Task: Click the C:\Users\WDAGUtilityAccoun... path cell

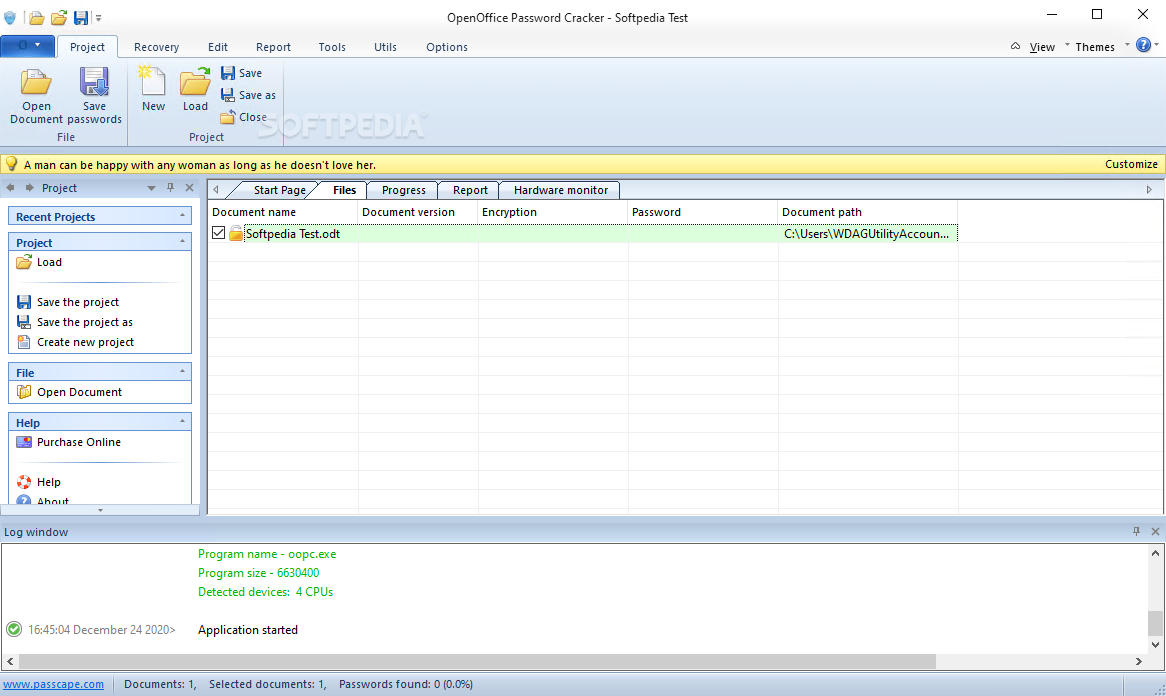Action: [x=867, y=233]
